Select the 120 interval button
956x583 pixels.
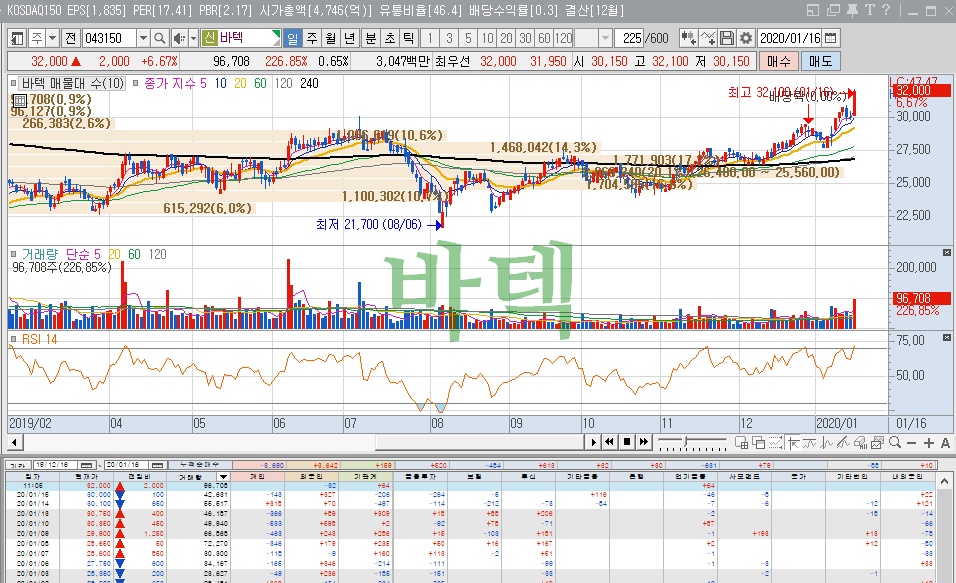(x=563, y=38)
